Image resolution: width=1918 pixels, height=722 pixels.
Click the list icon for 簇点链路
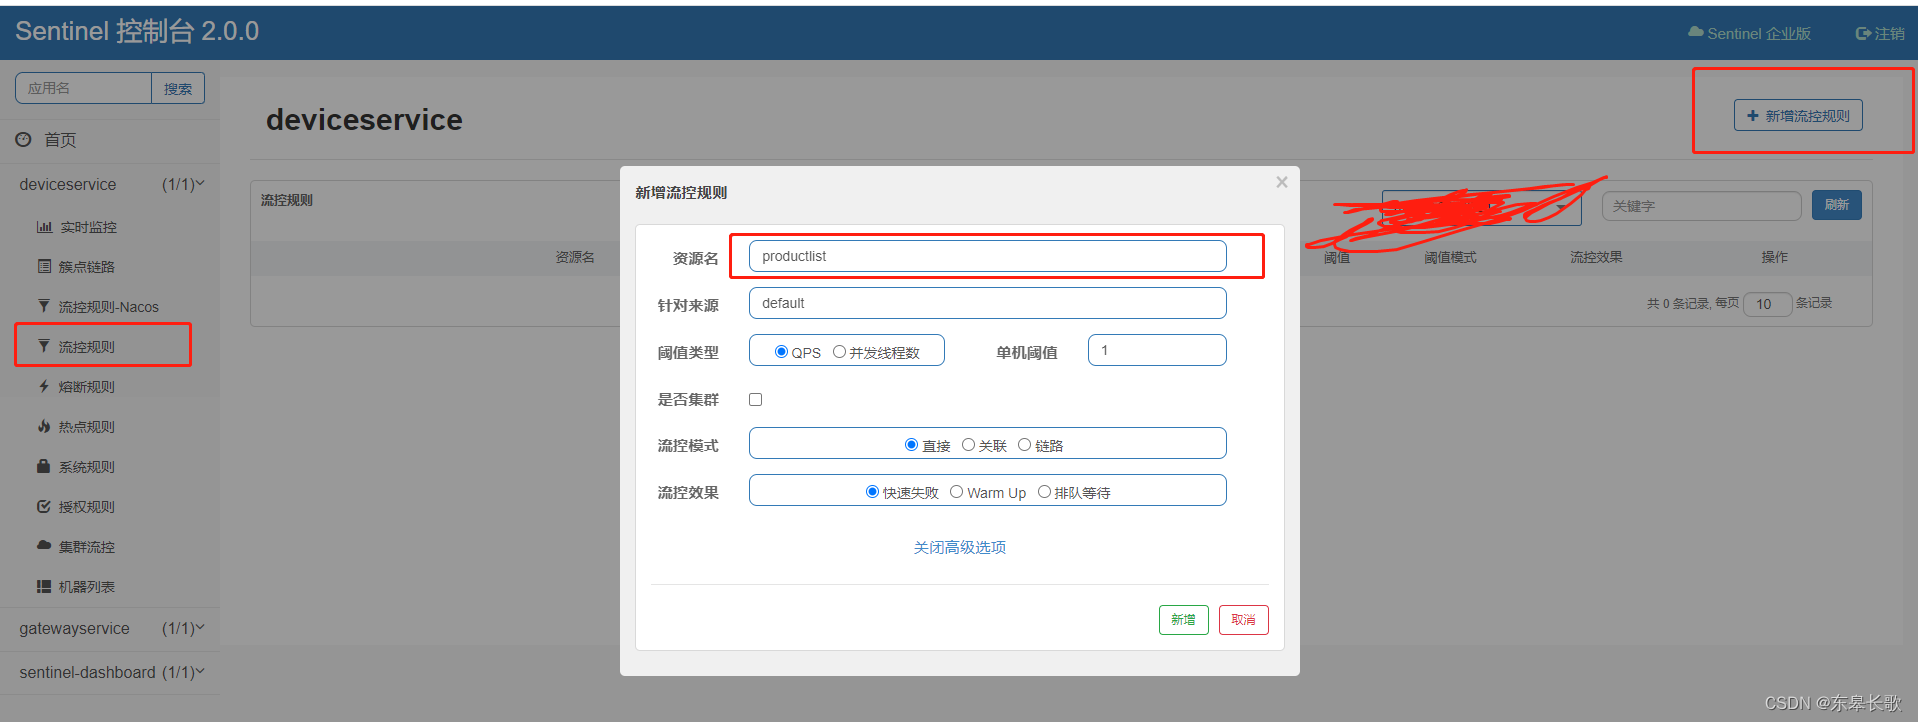point(44,266)
